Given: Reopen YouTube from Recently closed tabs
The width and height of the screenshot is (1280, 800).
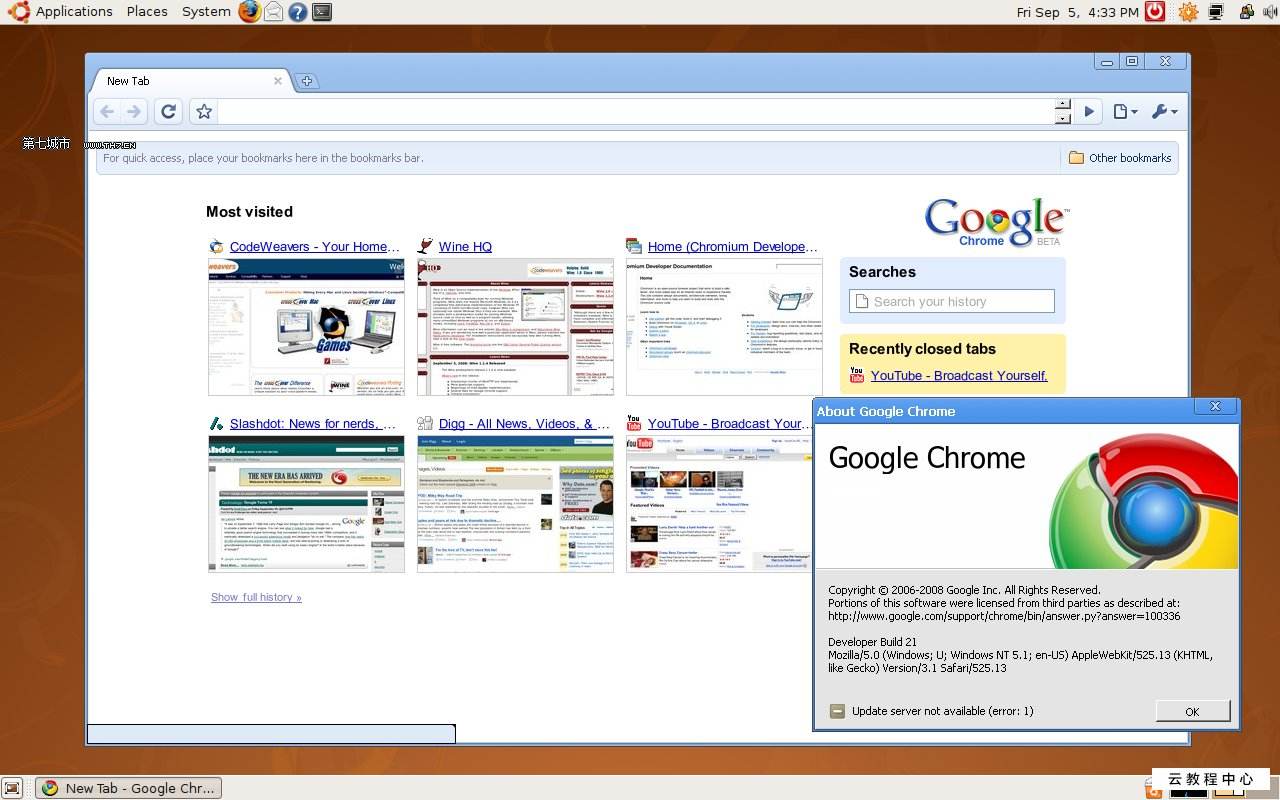Looking at the screenshot, I should [x=959, y=376].
